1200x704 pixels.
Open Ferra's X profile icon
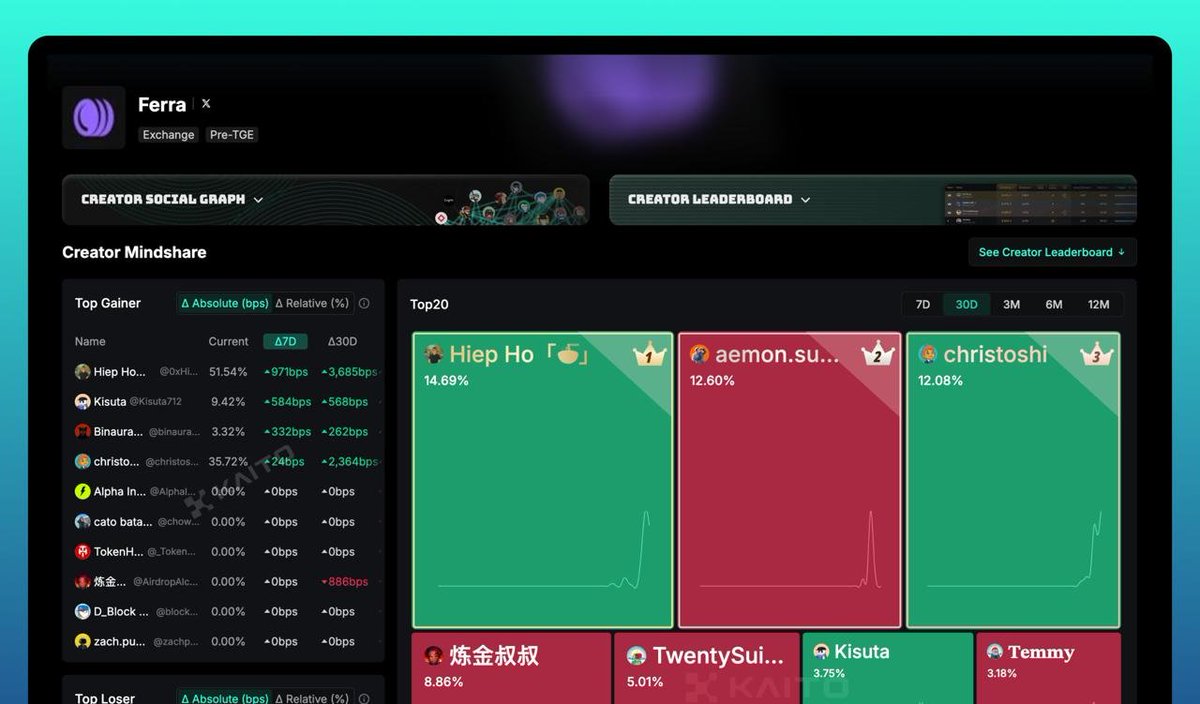tap(206, 104)
